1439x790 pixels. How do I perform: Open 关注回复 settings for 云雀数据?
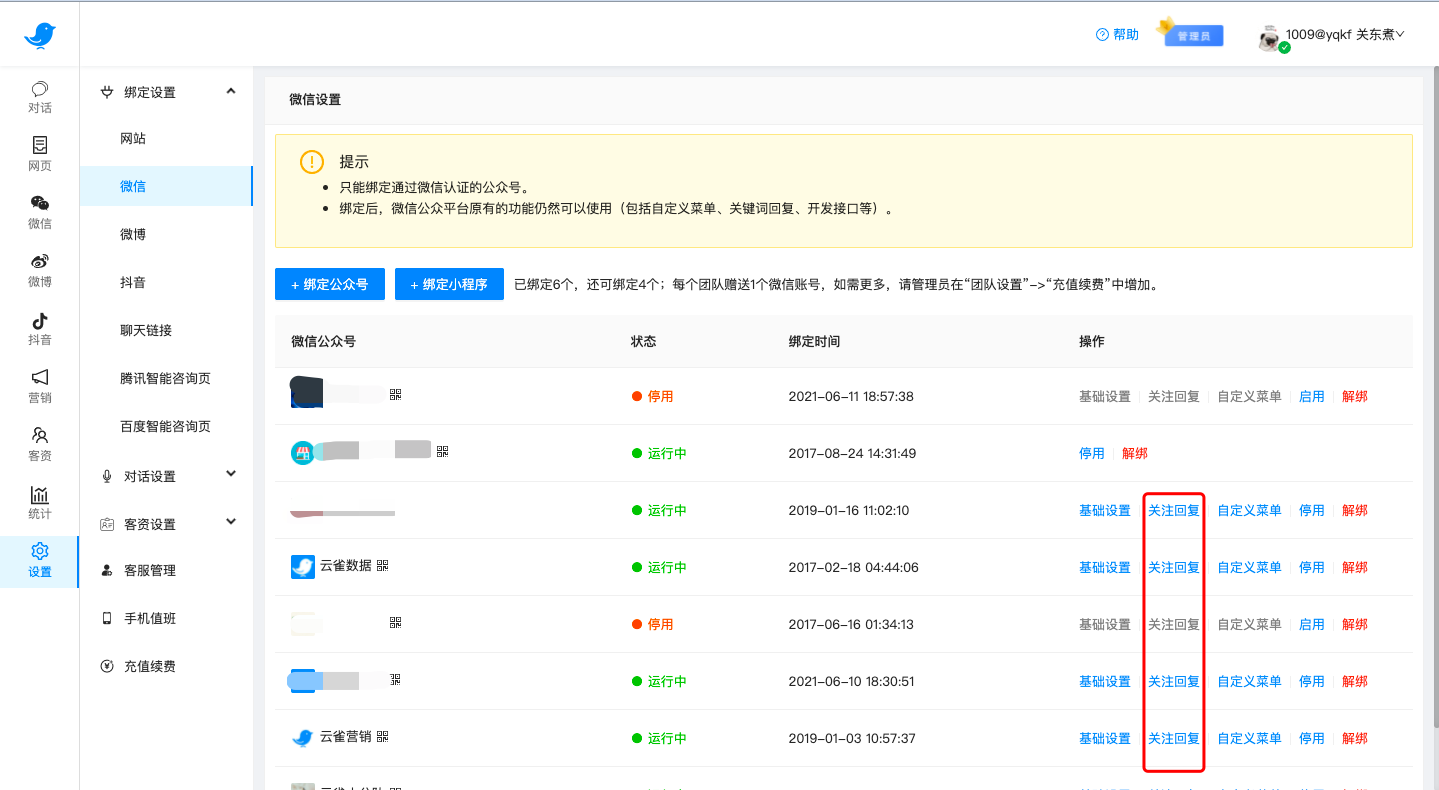tap(1173, 566)
